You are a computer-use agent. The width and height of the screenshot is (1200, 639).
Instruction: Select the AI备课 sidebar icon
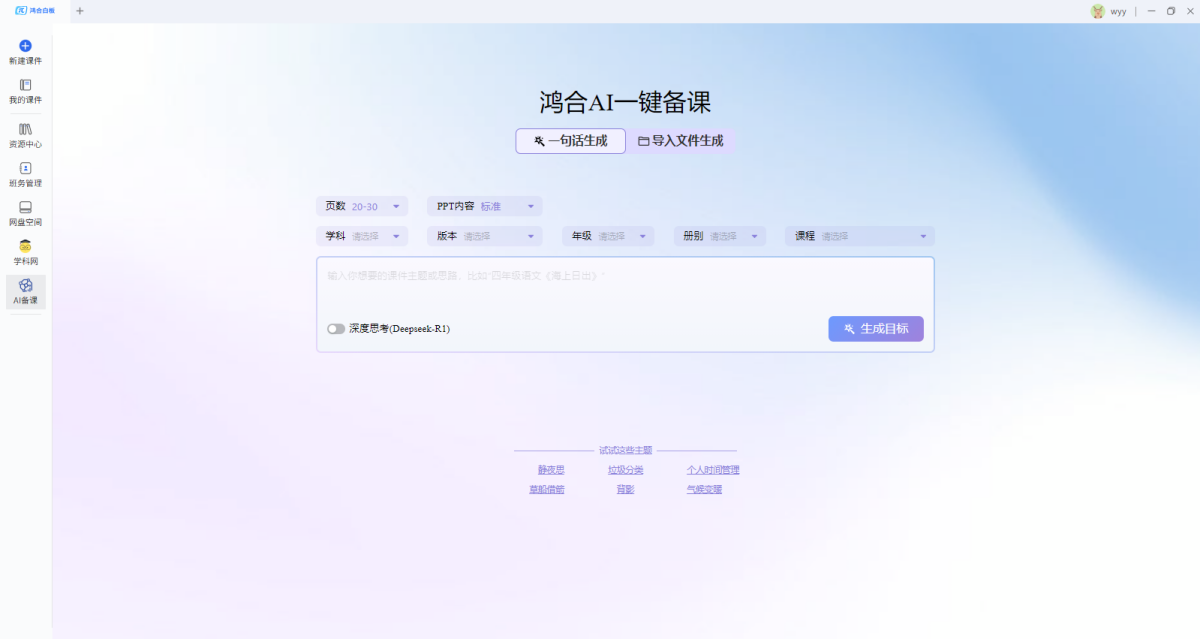25,286
